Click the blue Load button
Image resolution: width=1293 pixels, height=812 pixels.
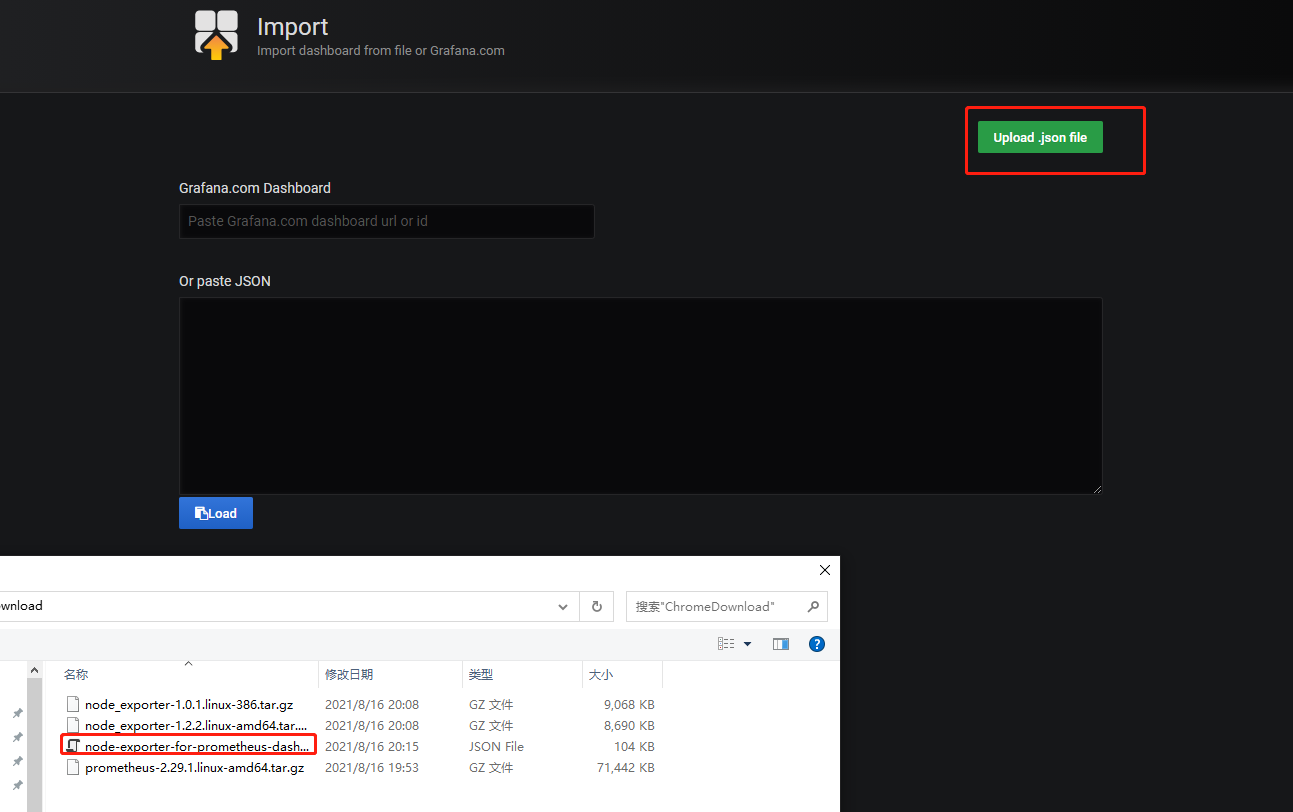[x=216, y=513]
